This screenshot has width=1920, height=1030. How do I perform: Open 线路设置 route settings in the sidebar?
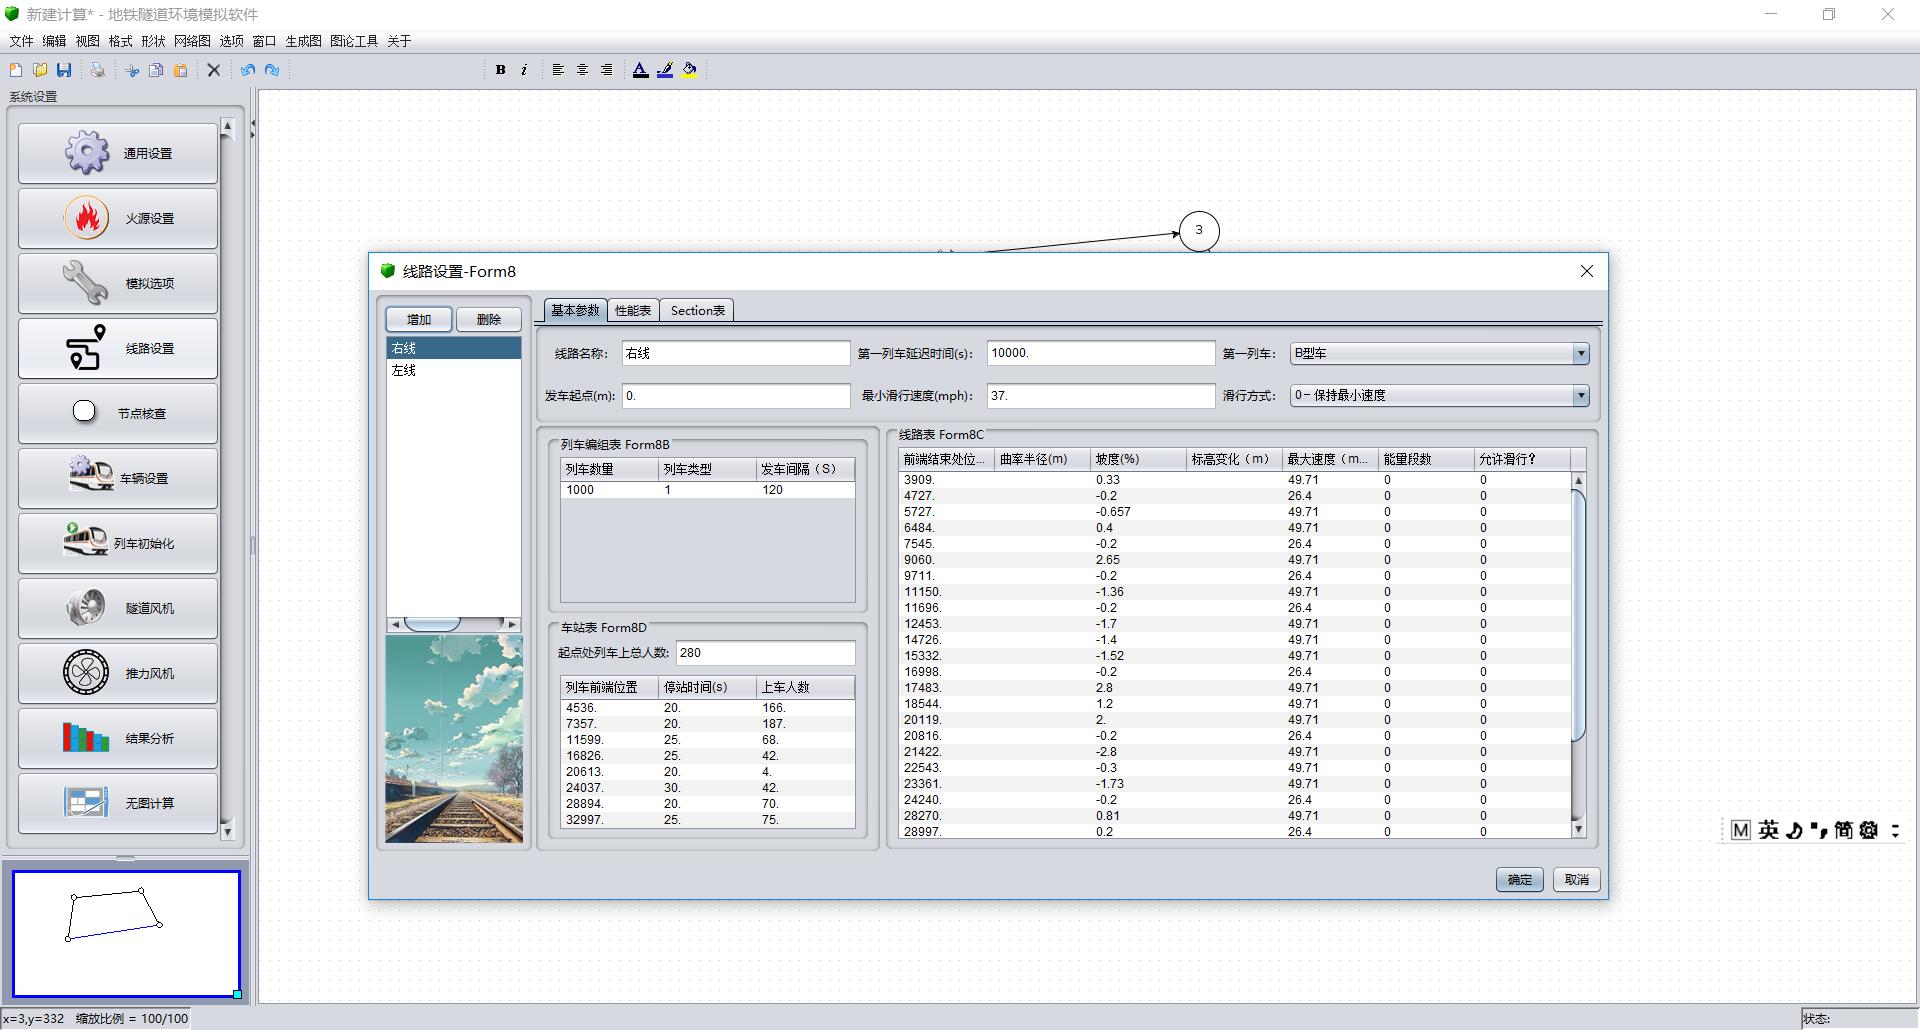point(118,348)
